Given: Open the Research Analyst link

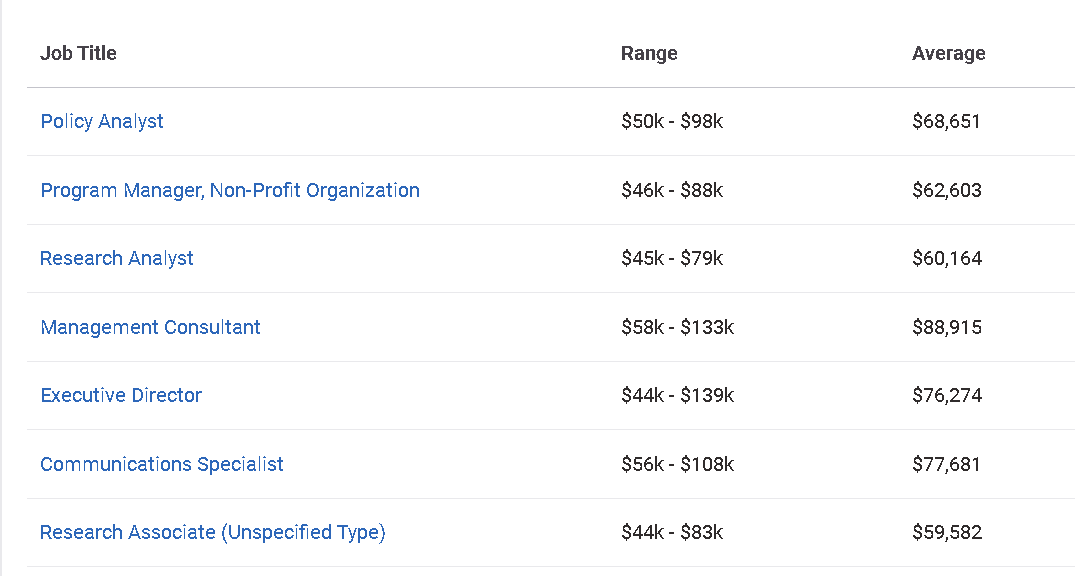Looking at the screenshot, I should (x=117, y=258).
